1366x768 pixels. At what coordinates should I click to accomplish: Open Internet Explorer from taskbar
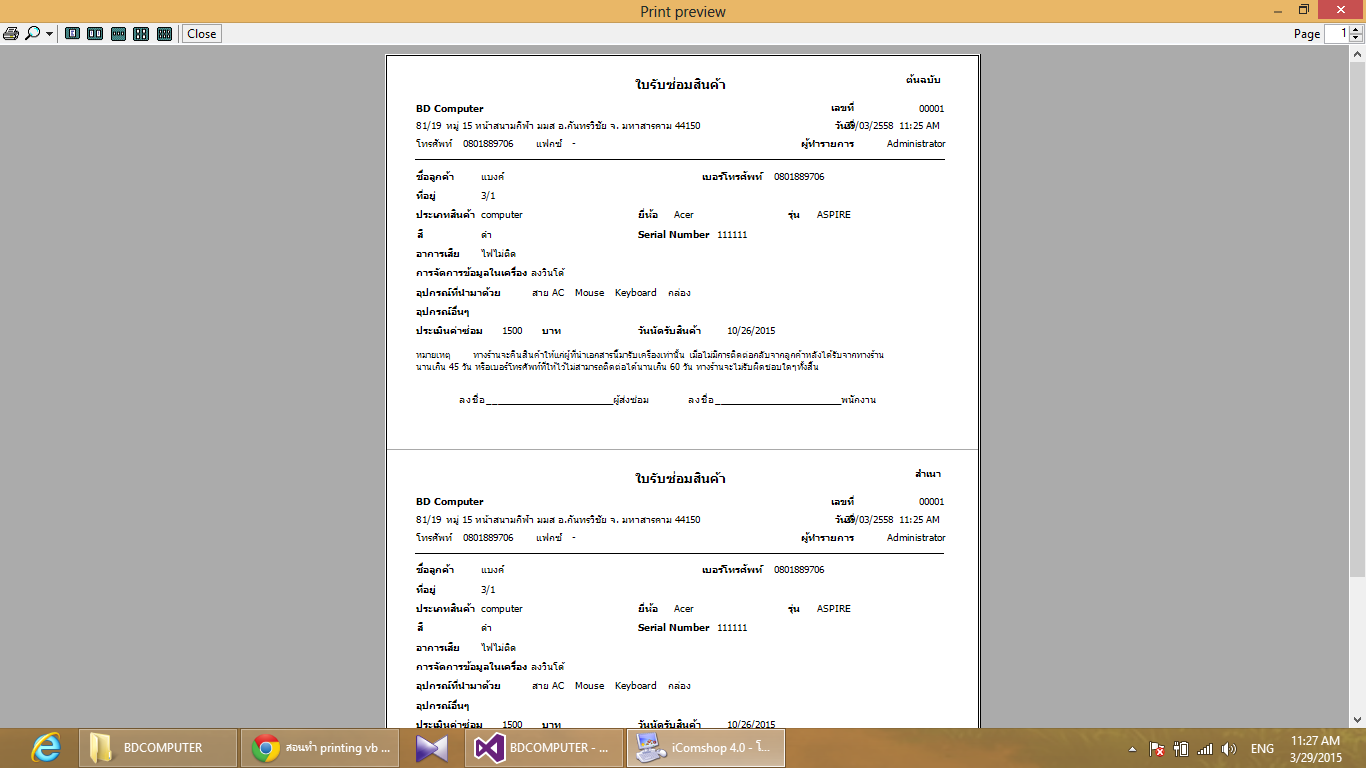click(45, 748)
